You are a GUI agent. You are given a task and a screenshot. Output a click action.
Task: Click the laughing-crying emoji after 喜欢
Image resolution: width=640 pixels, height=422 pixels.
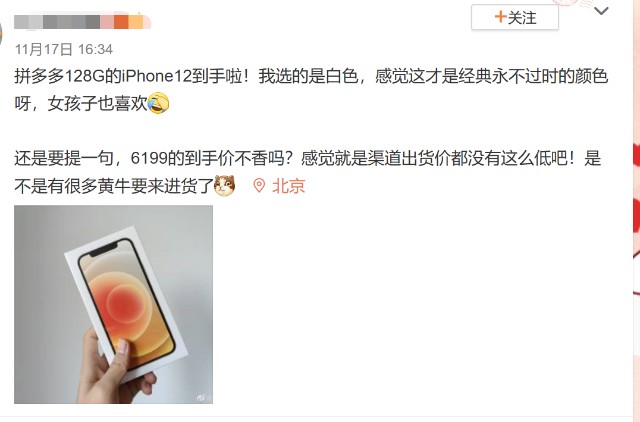tap(158, 103)
